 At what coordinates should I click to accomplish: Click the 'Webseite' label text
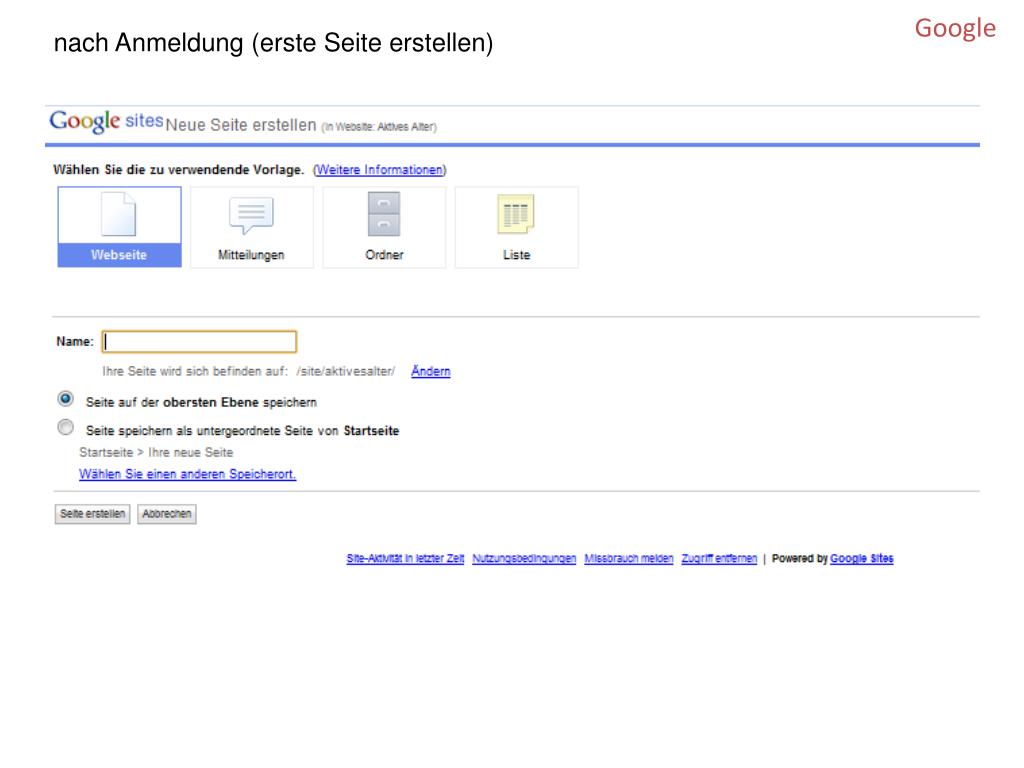tap(119, 255)
